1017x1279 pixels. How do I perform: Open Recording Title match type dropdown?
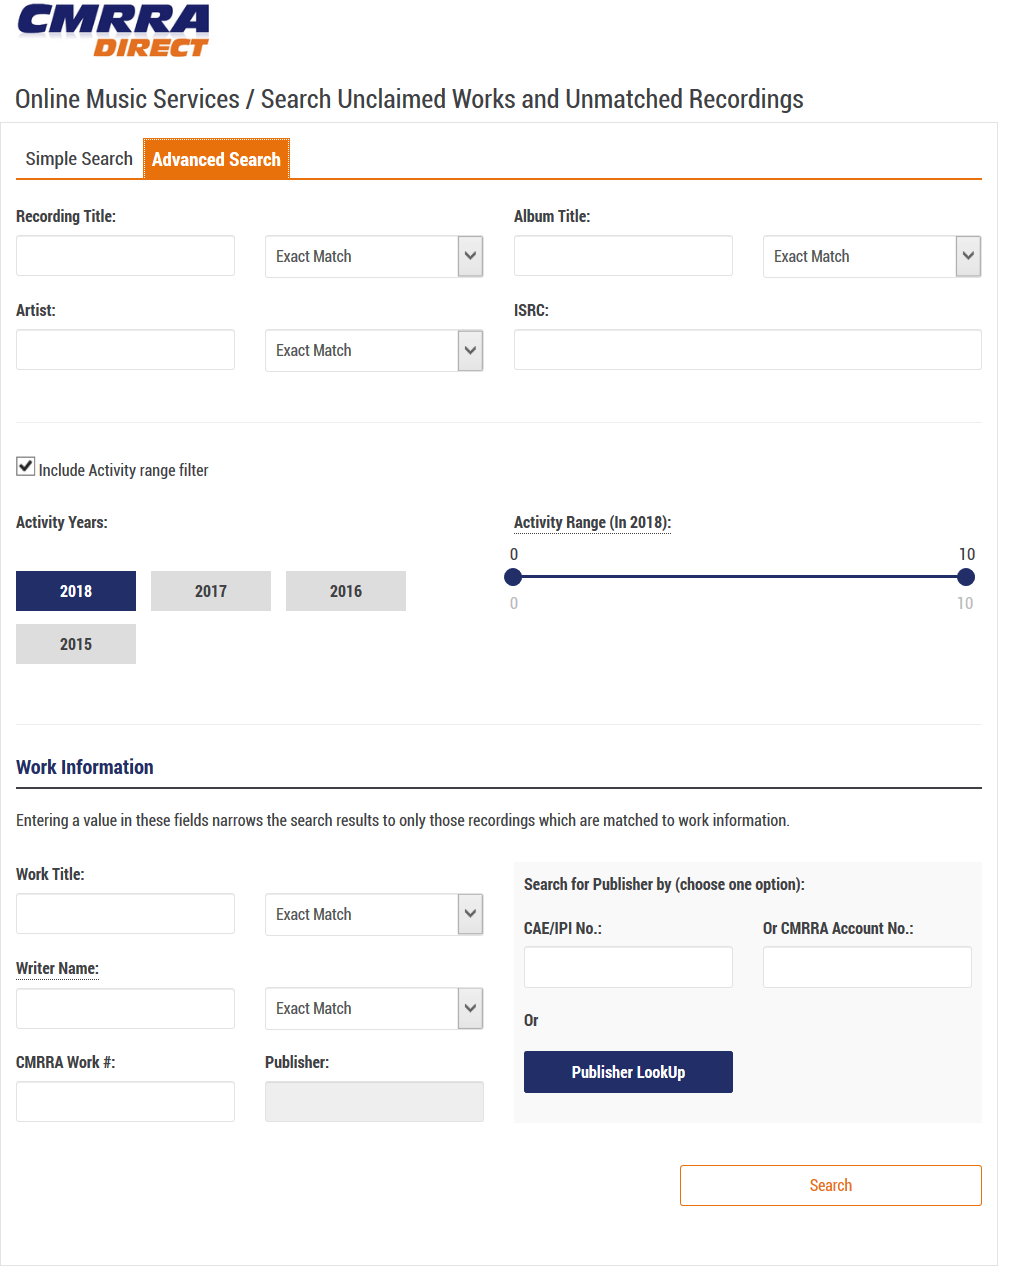coord(373,257)
